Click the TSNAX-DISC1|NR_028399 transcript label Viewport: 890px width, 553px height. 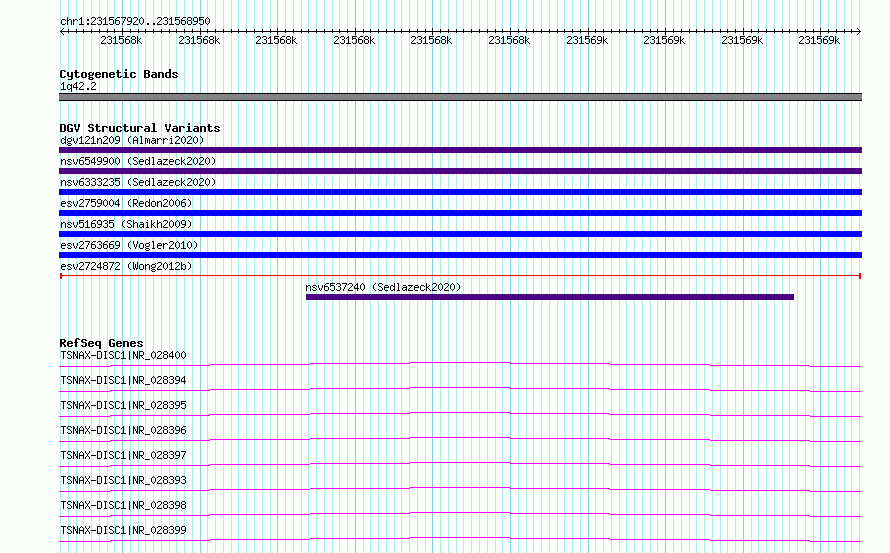tap(123, 530)
